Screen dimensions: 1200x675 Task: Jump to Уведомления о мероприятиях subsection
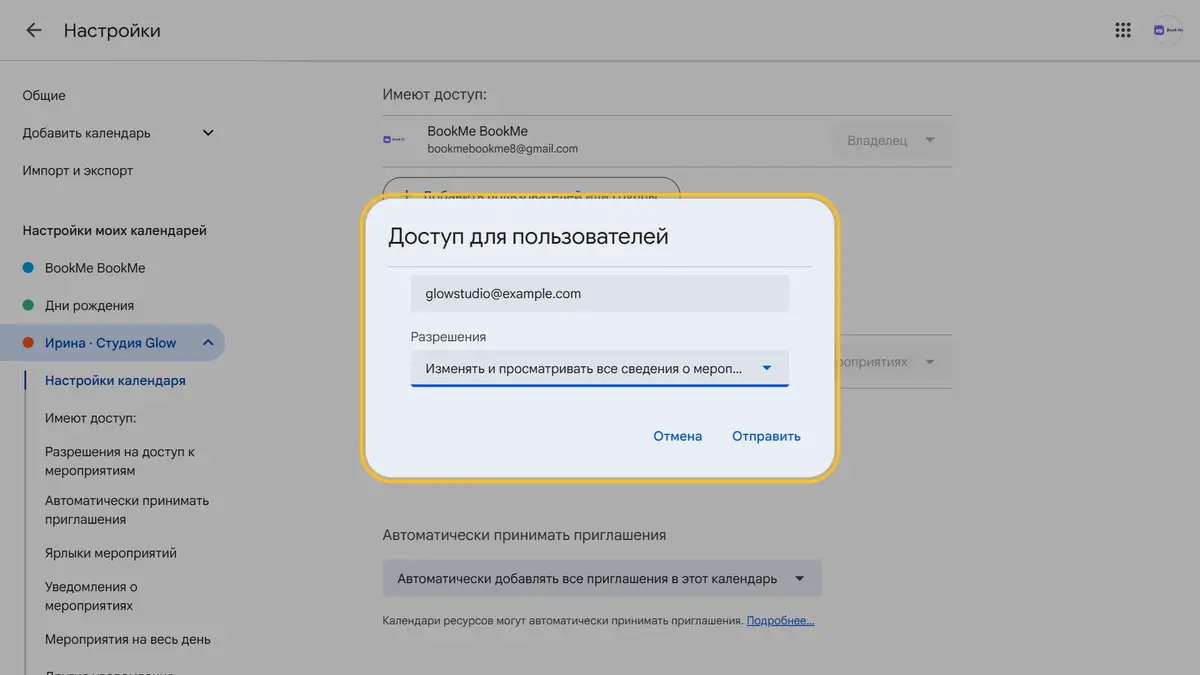pos(92,596)
